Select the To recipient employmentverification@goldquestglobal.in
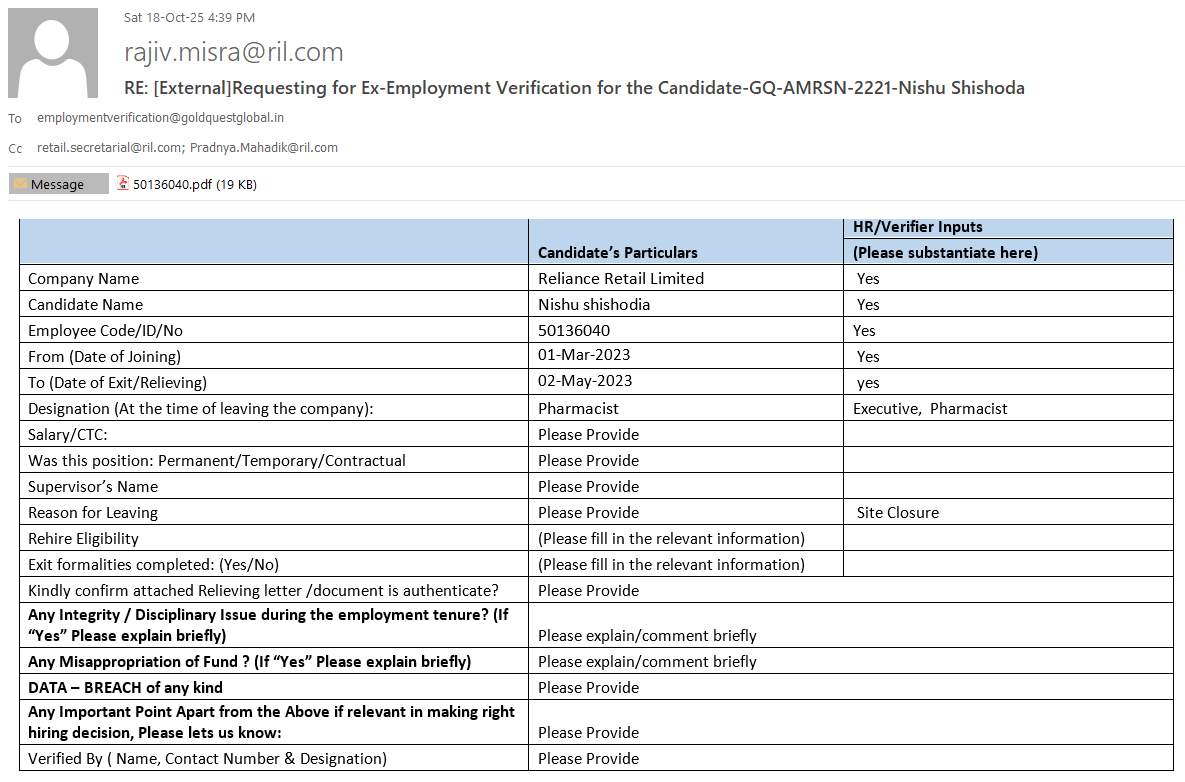Screen dimensions: 1185x782 [160, 117]
